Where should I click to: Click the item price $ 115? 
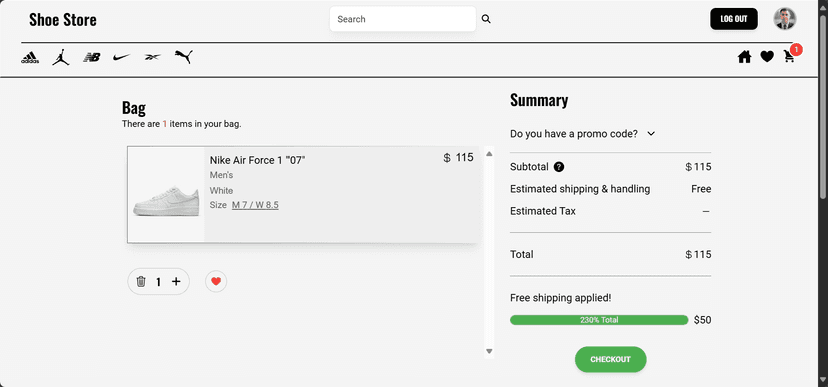[458, 157]
